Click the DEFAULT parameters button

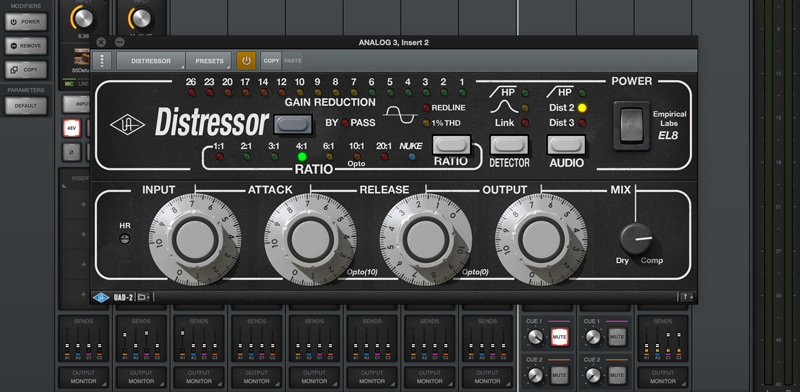(26, 106)
